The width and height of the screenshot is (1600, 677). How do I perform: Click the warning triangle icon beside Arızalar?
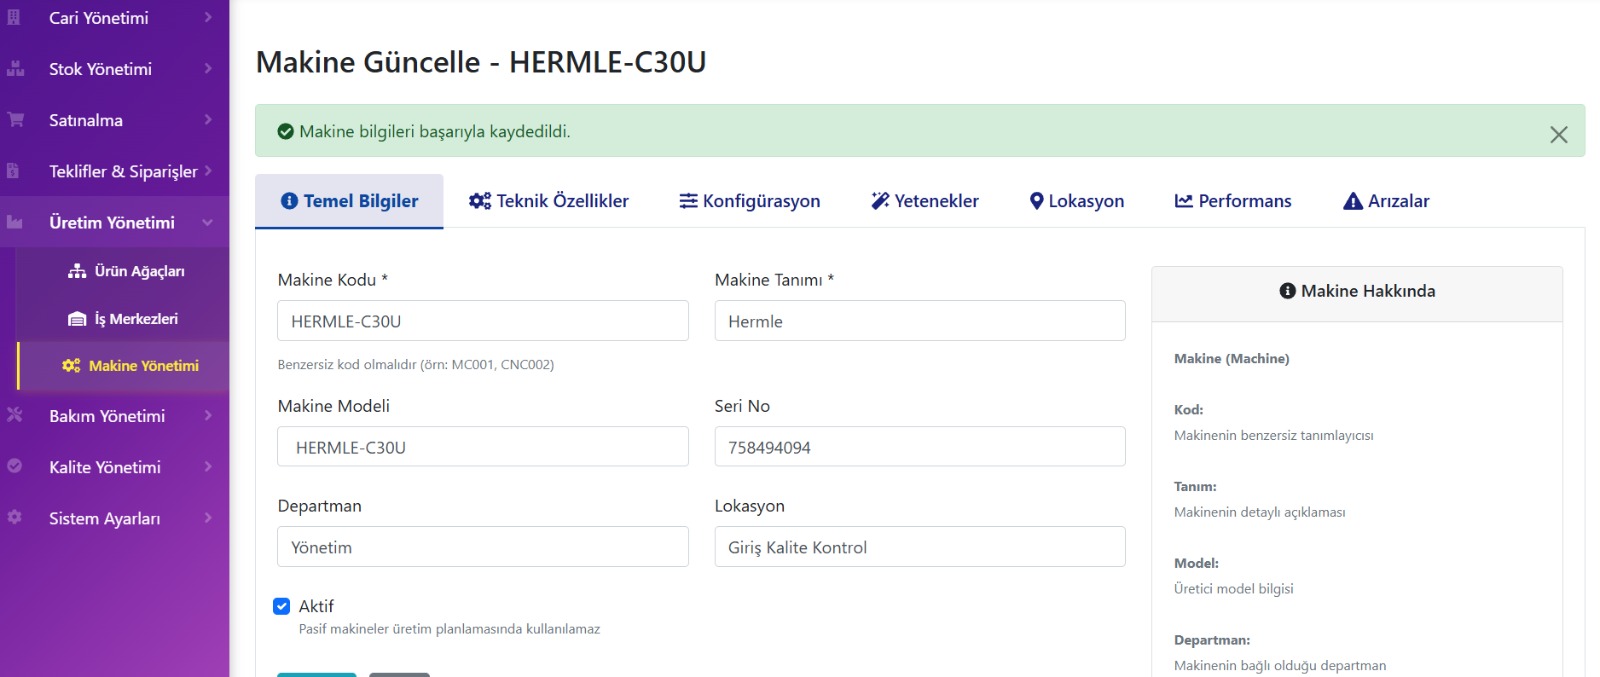1352,201
